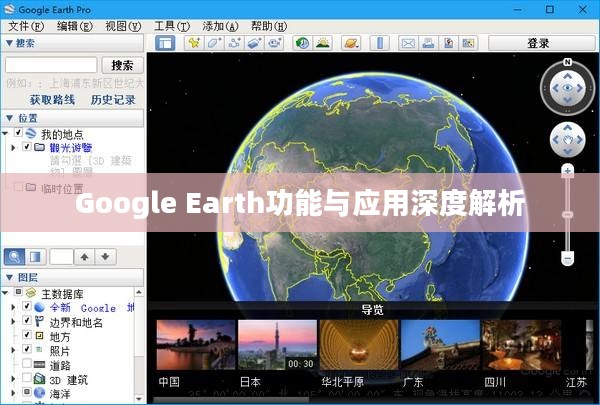Image resolution: width=600 pixels, height=405 pixels.
Task: Add a path from the toolbar
Action: point(234,43)
